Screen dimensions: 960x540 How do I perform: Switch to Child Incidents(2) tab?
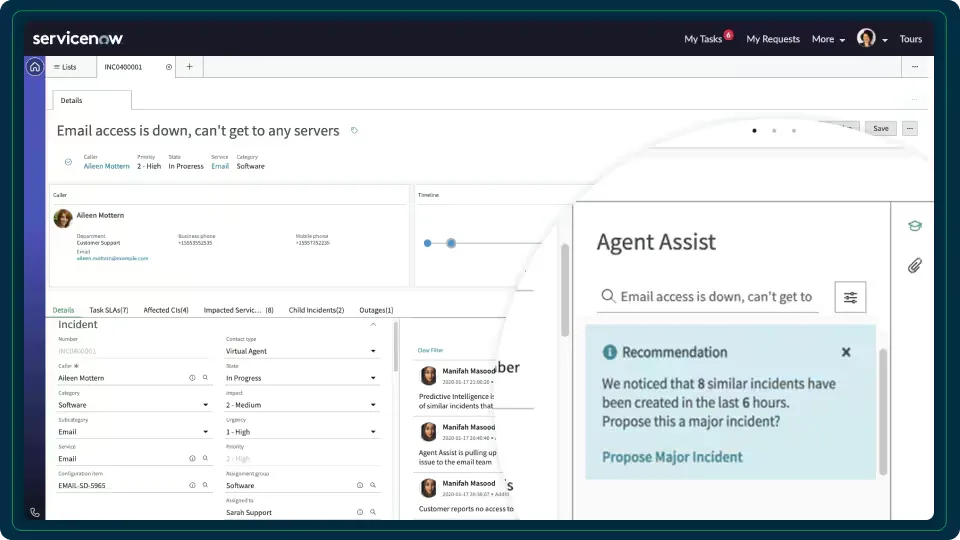(316, 310)
